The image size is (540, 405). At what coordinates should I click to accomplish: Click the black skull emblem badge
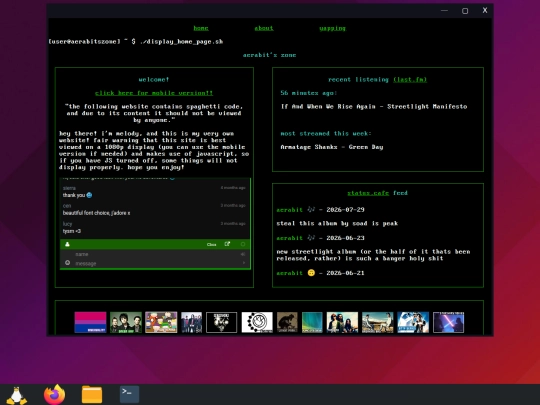[221, 322]
